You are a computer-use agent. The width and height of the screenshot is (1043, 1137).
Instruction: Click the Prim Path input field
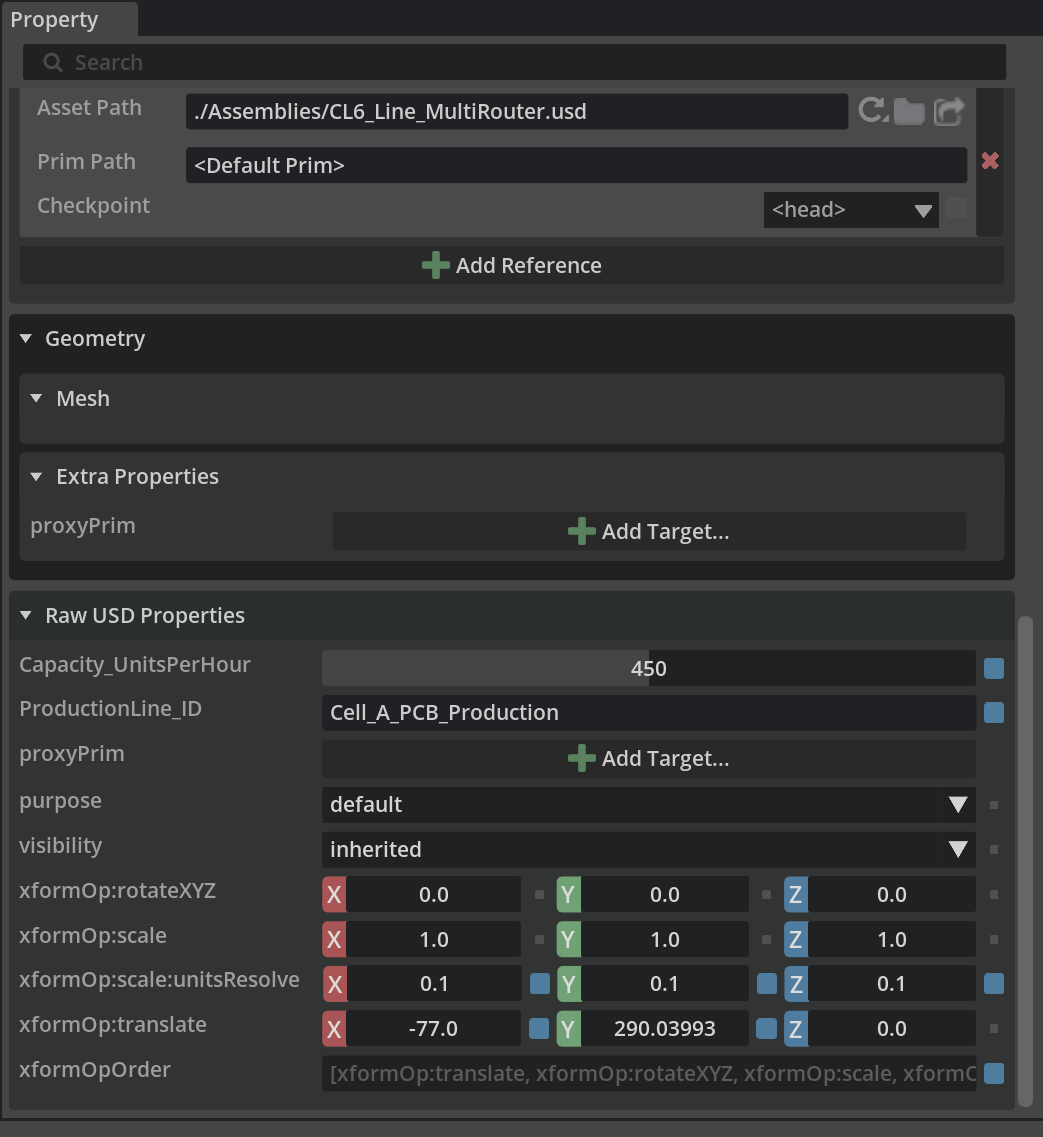click(x=575, y=166)
